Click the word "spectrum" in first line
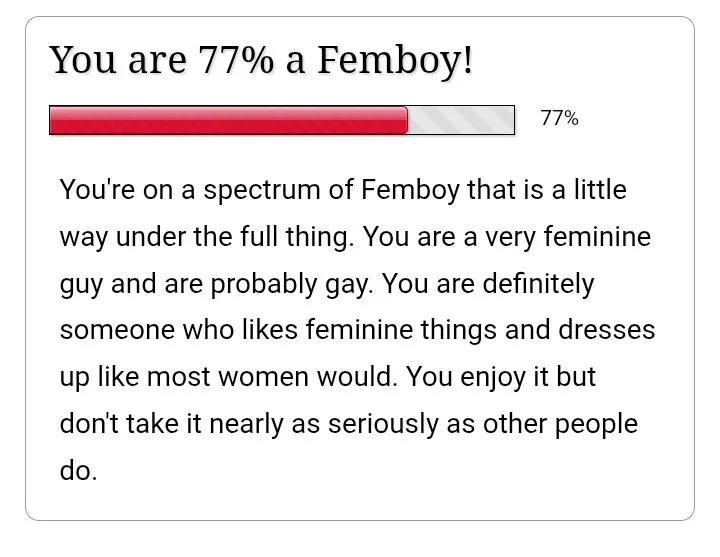The width and height of the screenshot is (720, 557). (262, 190)
